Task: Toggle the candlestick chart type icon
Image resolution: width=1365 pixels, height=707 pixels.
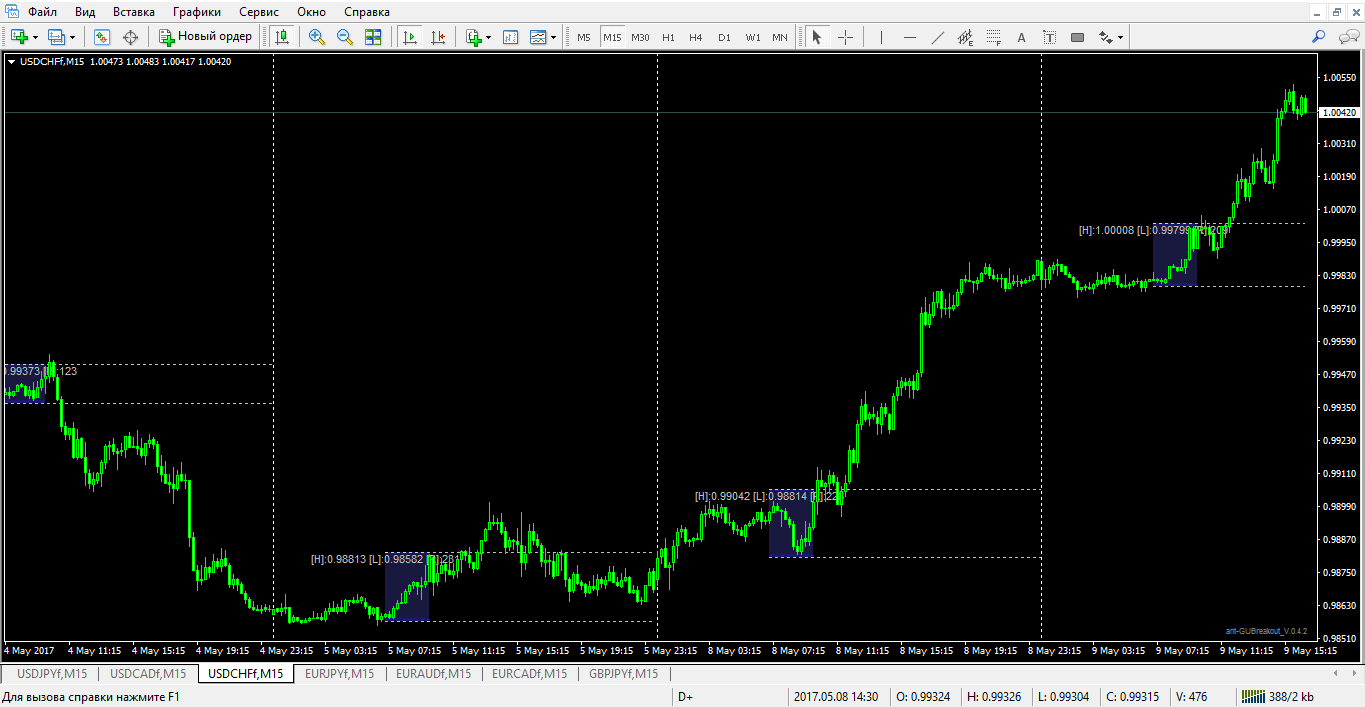Action: click(283, 37)
